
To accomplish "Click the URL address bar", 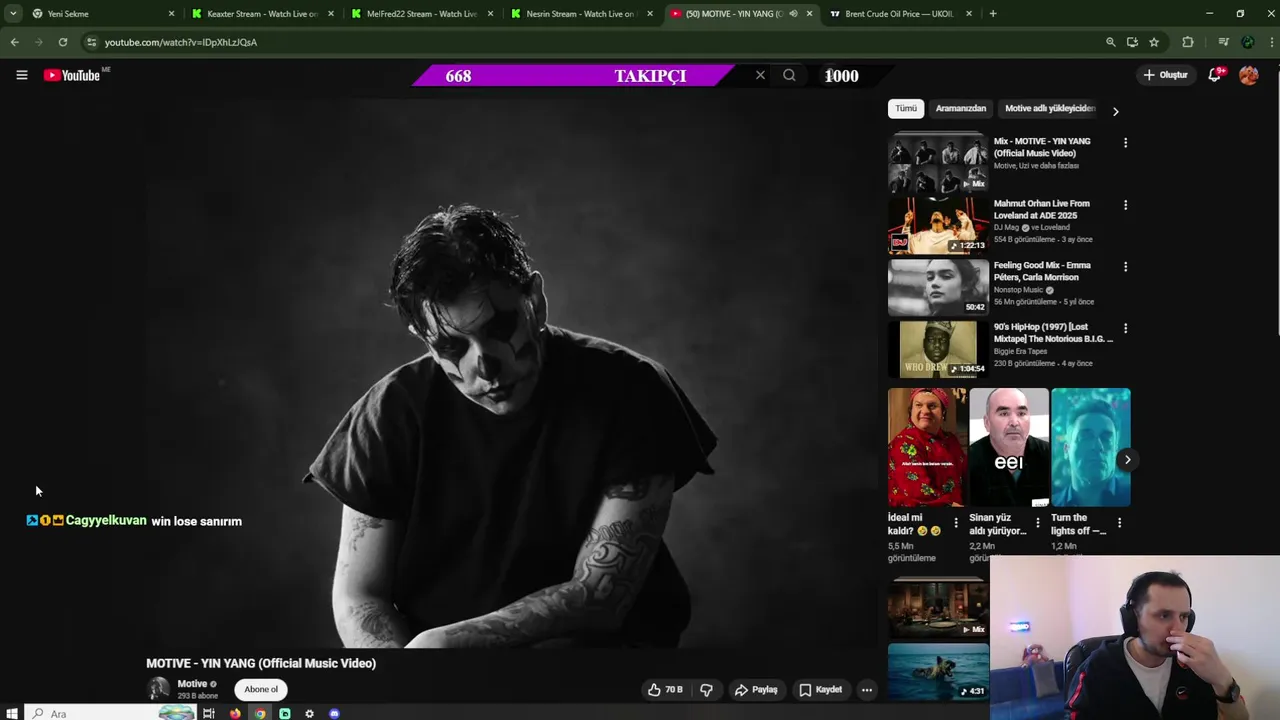I will point(590,42).
